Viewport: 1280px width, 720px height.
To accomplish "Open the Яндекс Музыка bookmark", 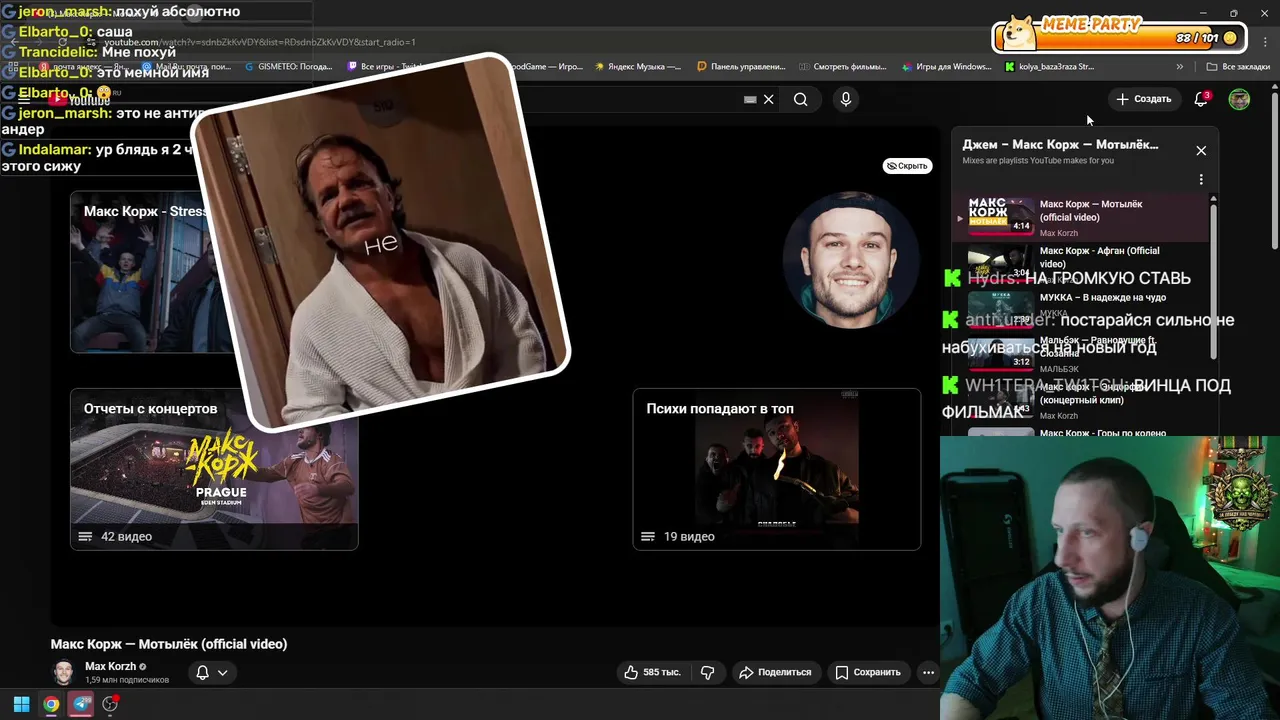I will (638, 67).
